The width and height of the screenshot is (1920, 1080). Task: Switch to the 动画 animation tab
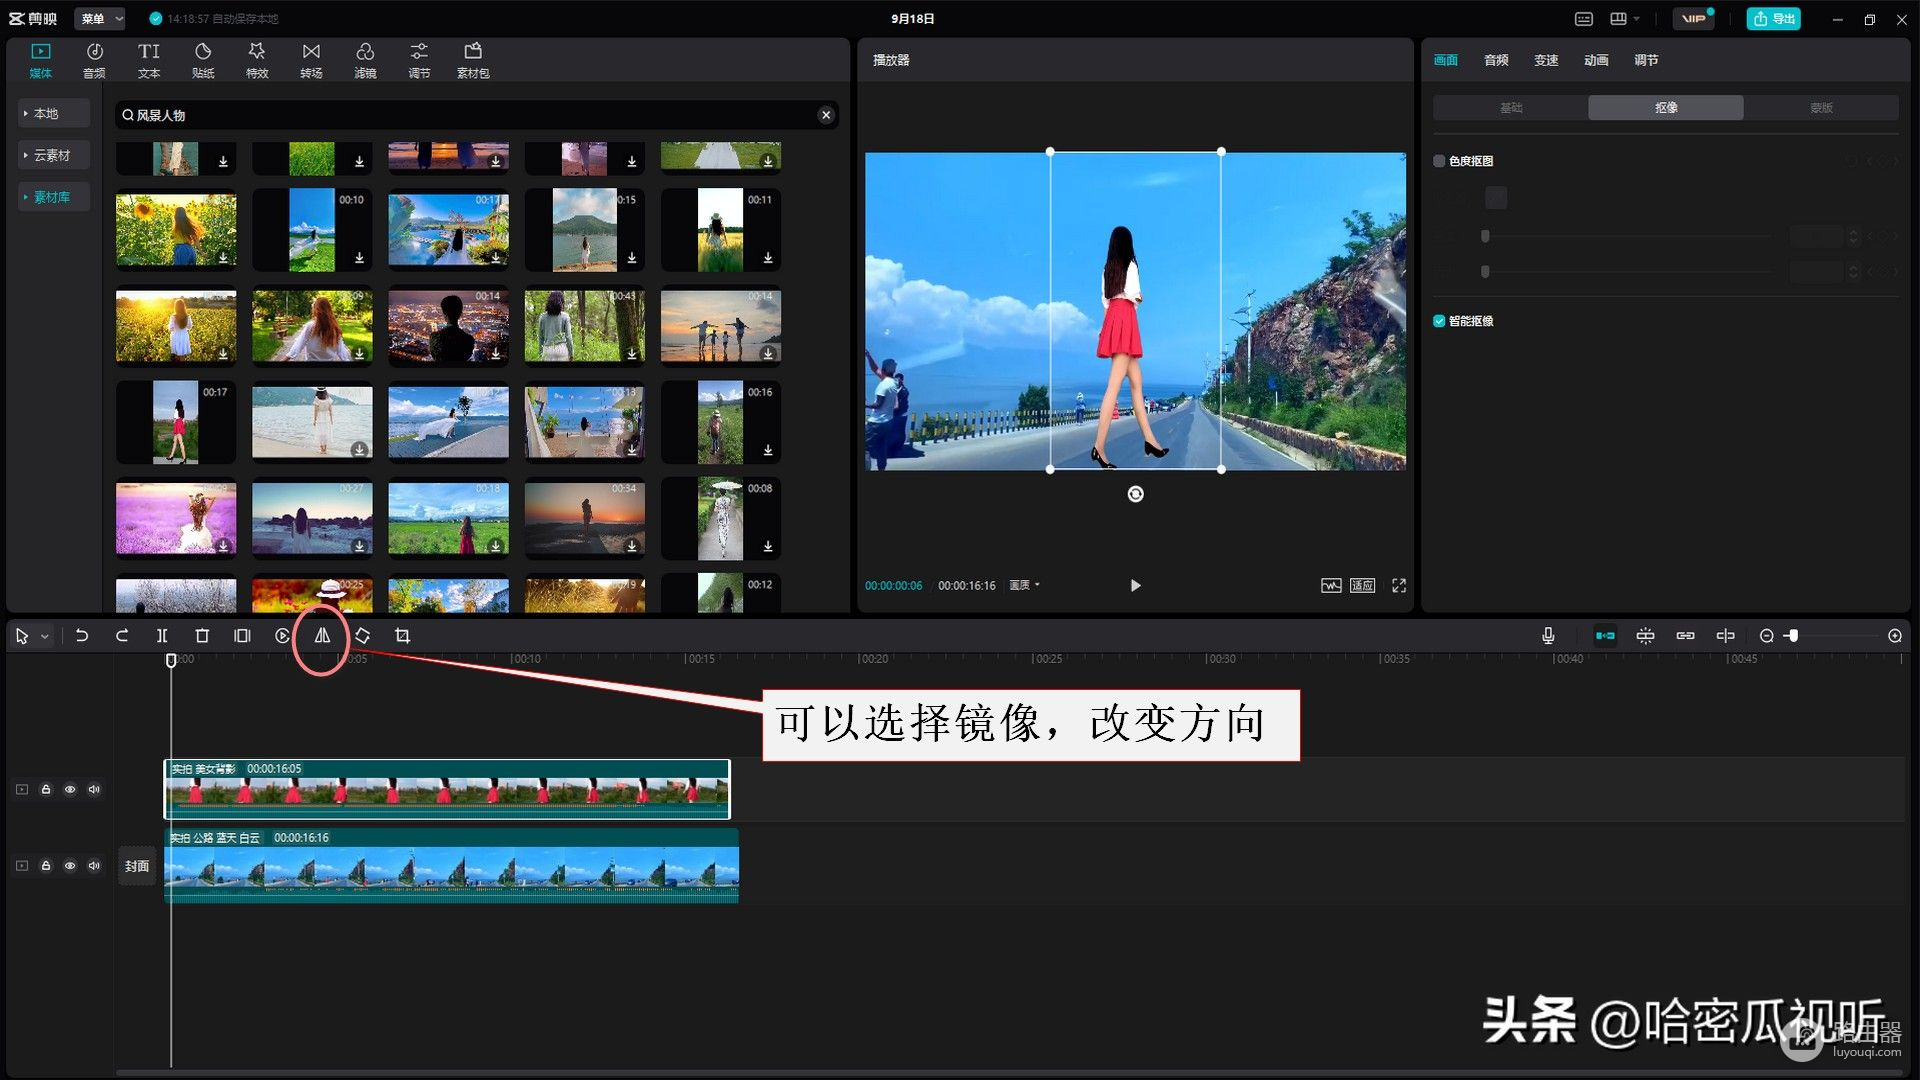pos(1596,60)
